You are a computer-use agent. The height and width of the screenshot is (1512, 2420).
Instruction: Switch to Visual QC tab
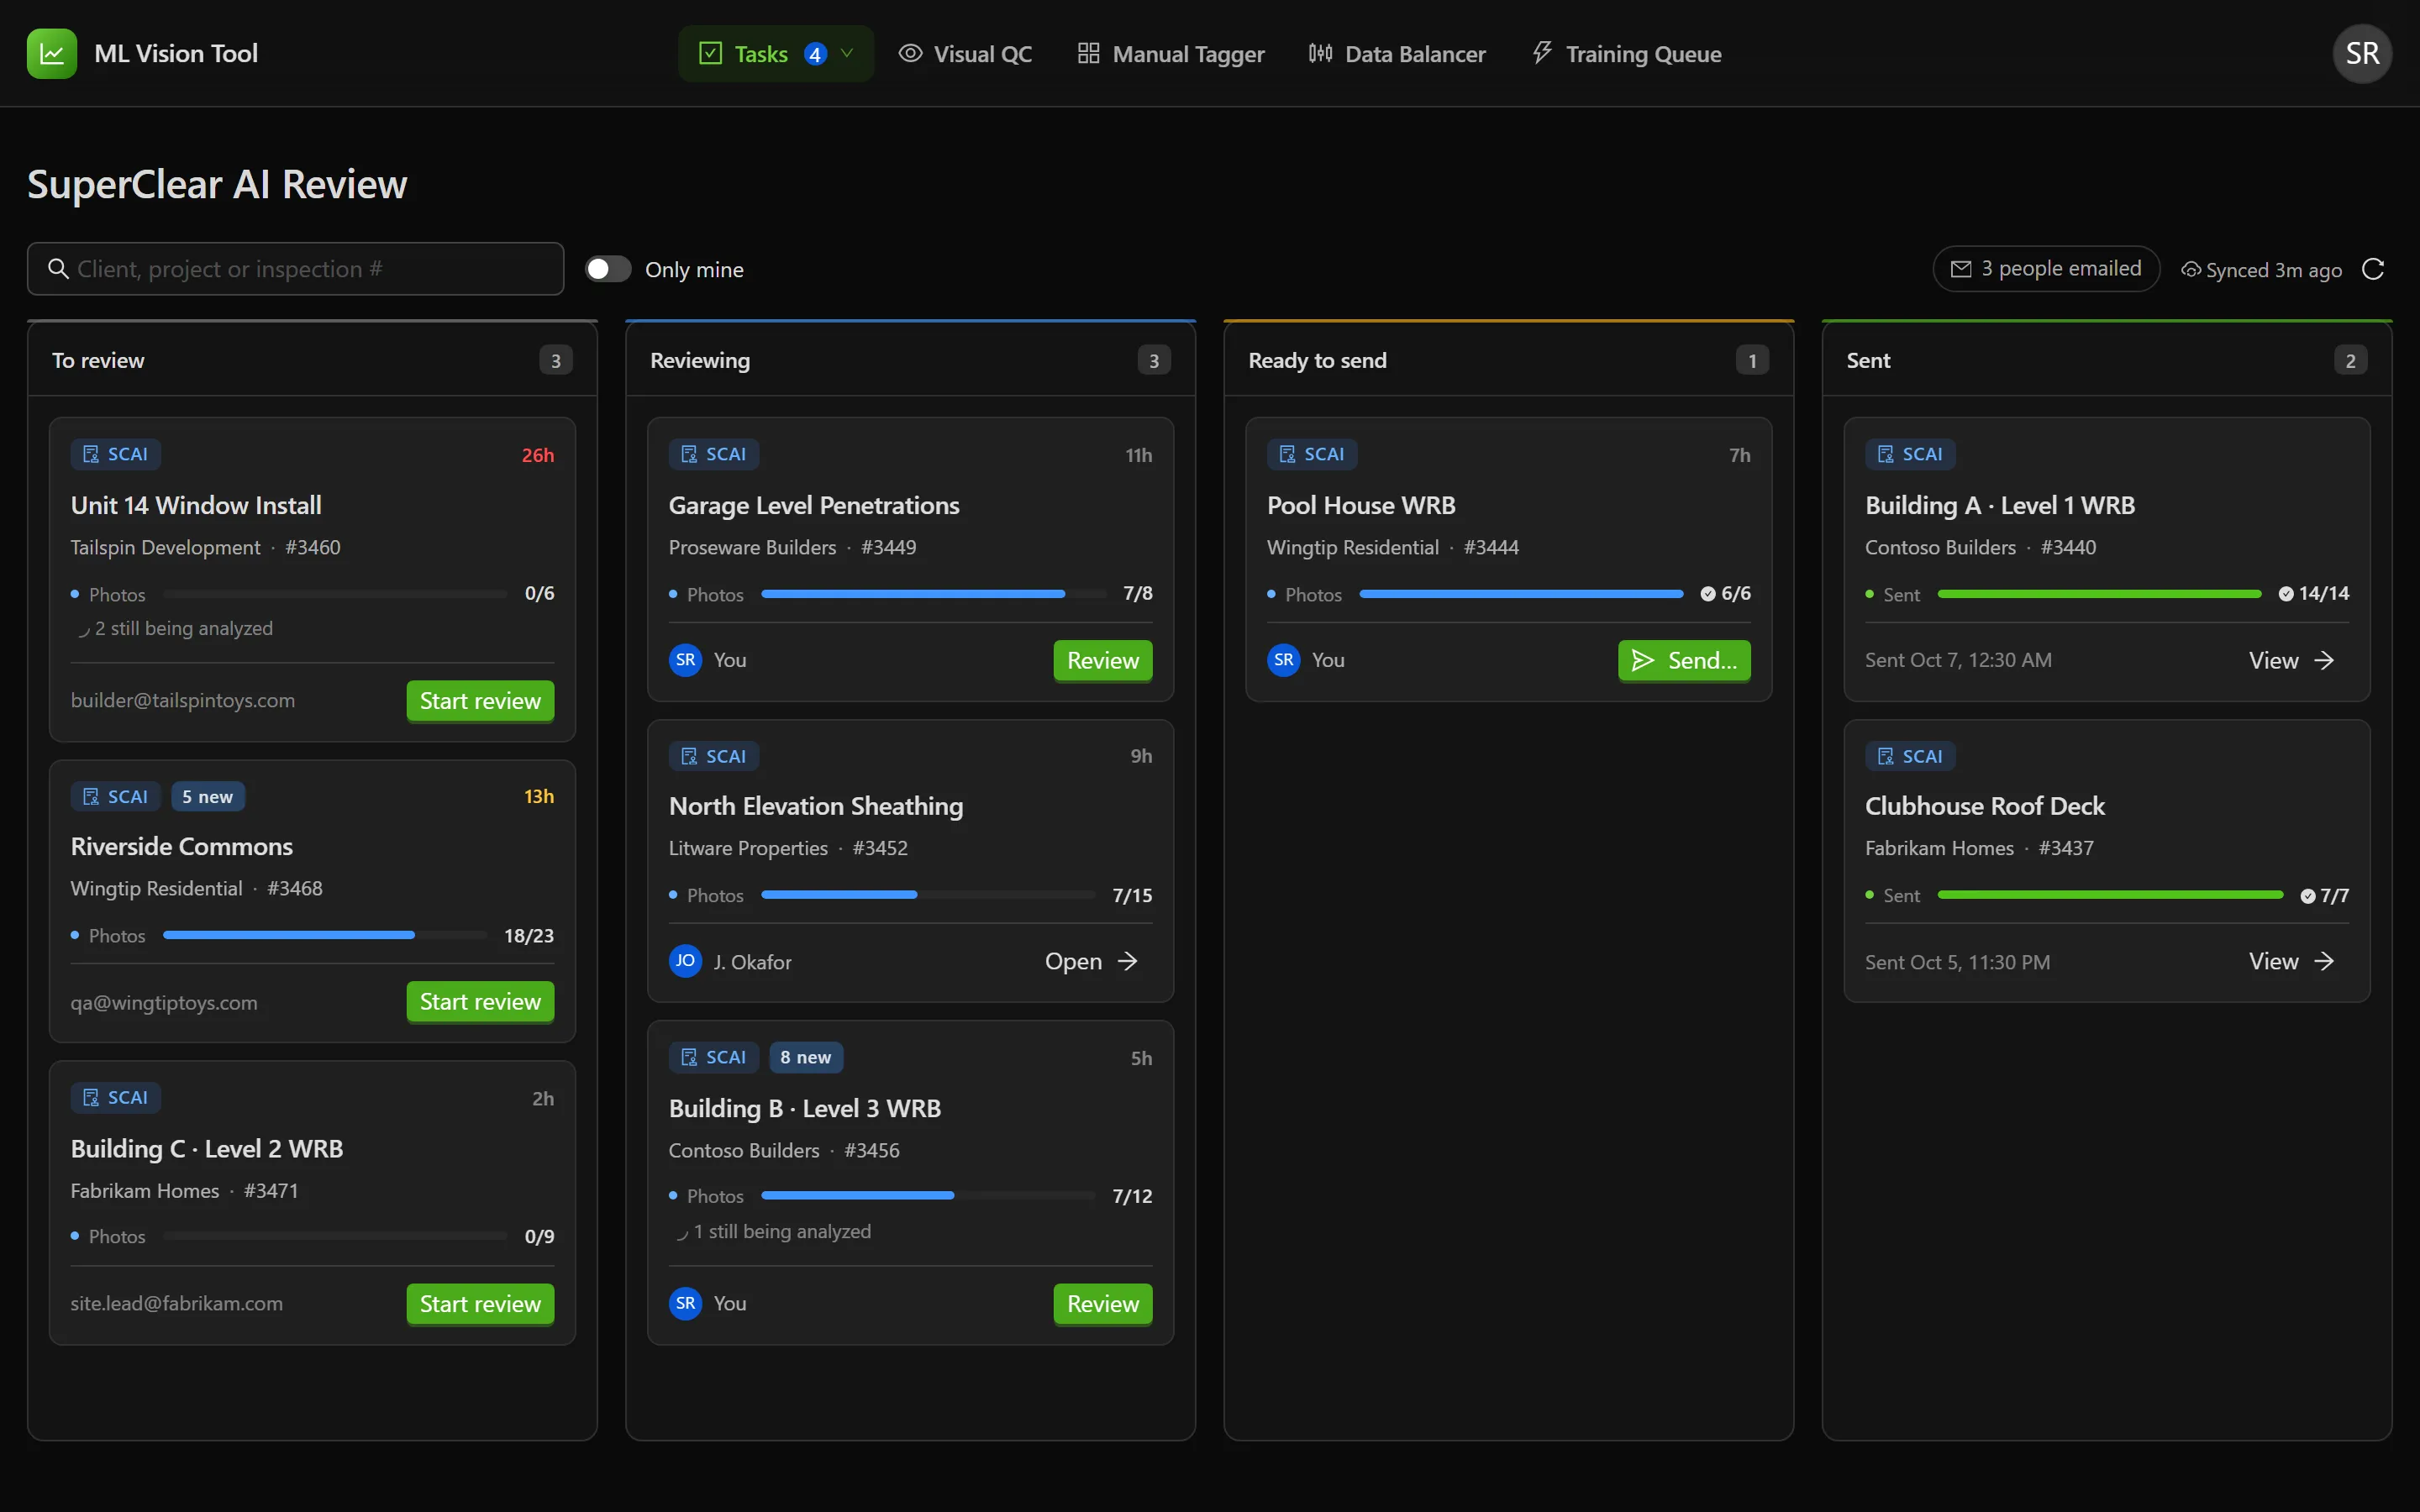pos(965,54)
